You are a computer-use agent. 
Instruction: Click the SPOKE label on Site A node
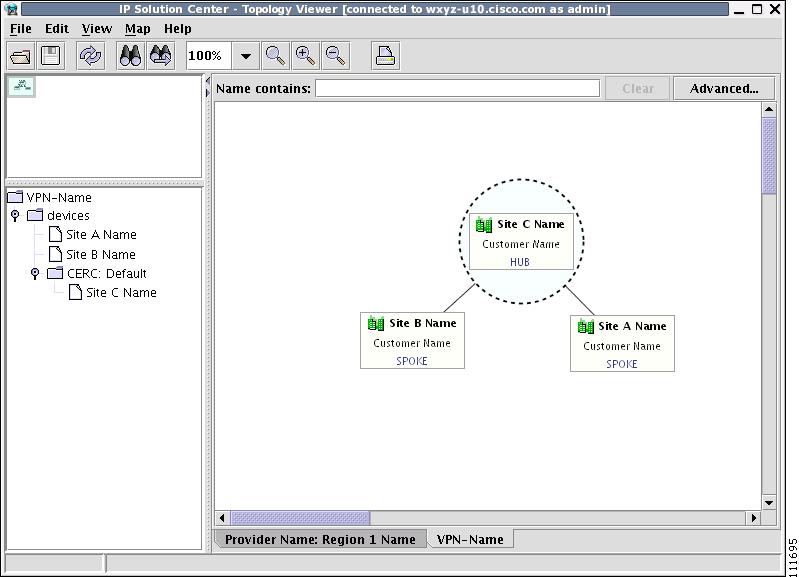622,364
